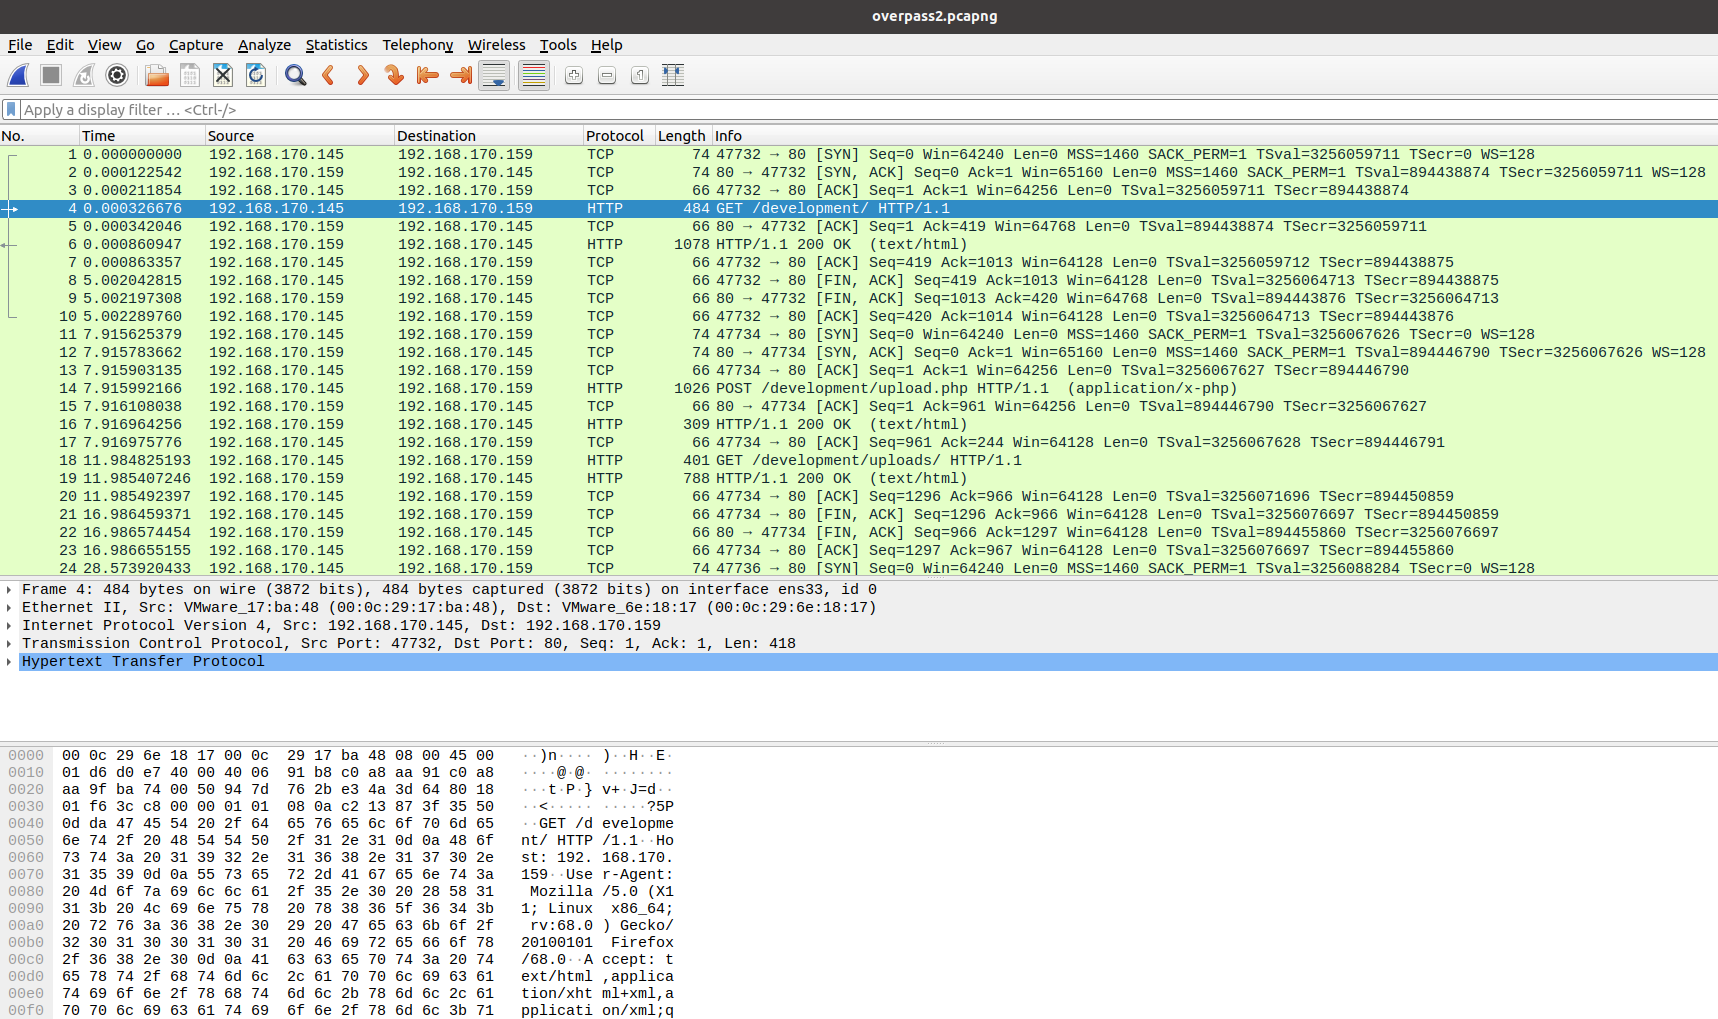Reload this capture file
Image resolution: width=1718 pixels, height=1019 pixels.
(256, 75)
